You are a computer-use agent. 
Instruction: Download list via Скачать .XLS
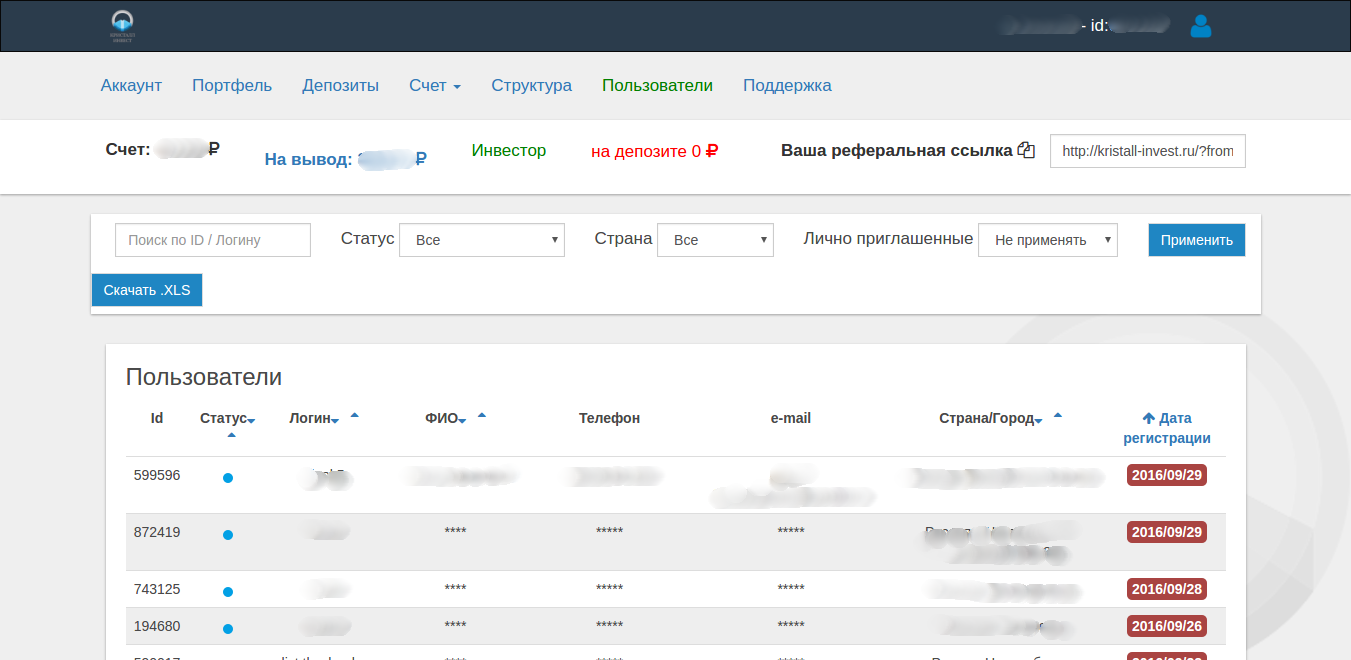(147, 290)
